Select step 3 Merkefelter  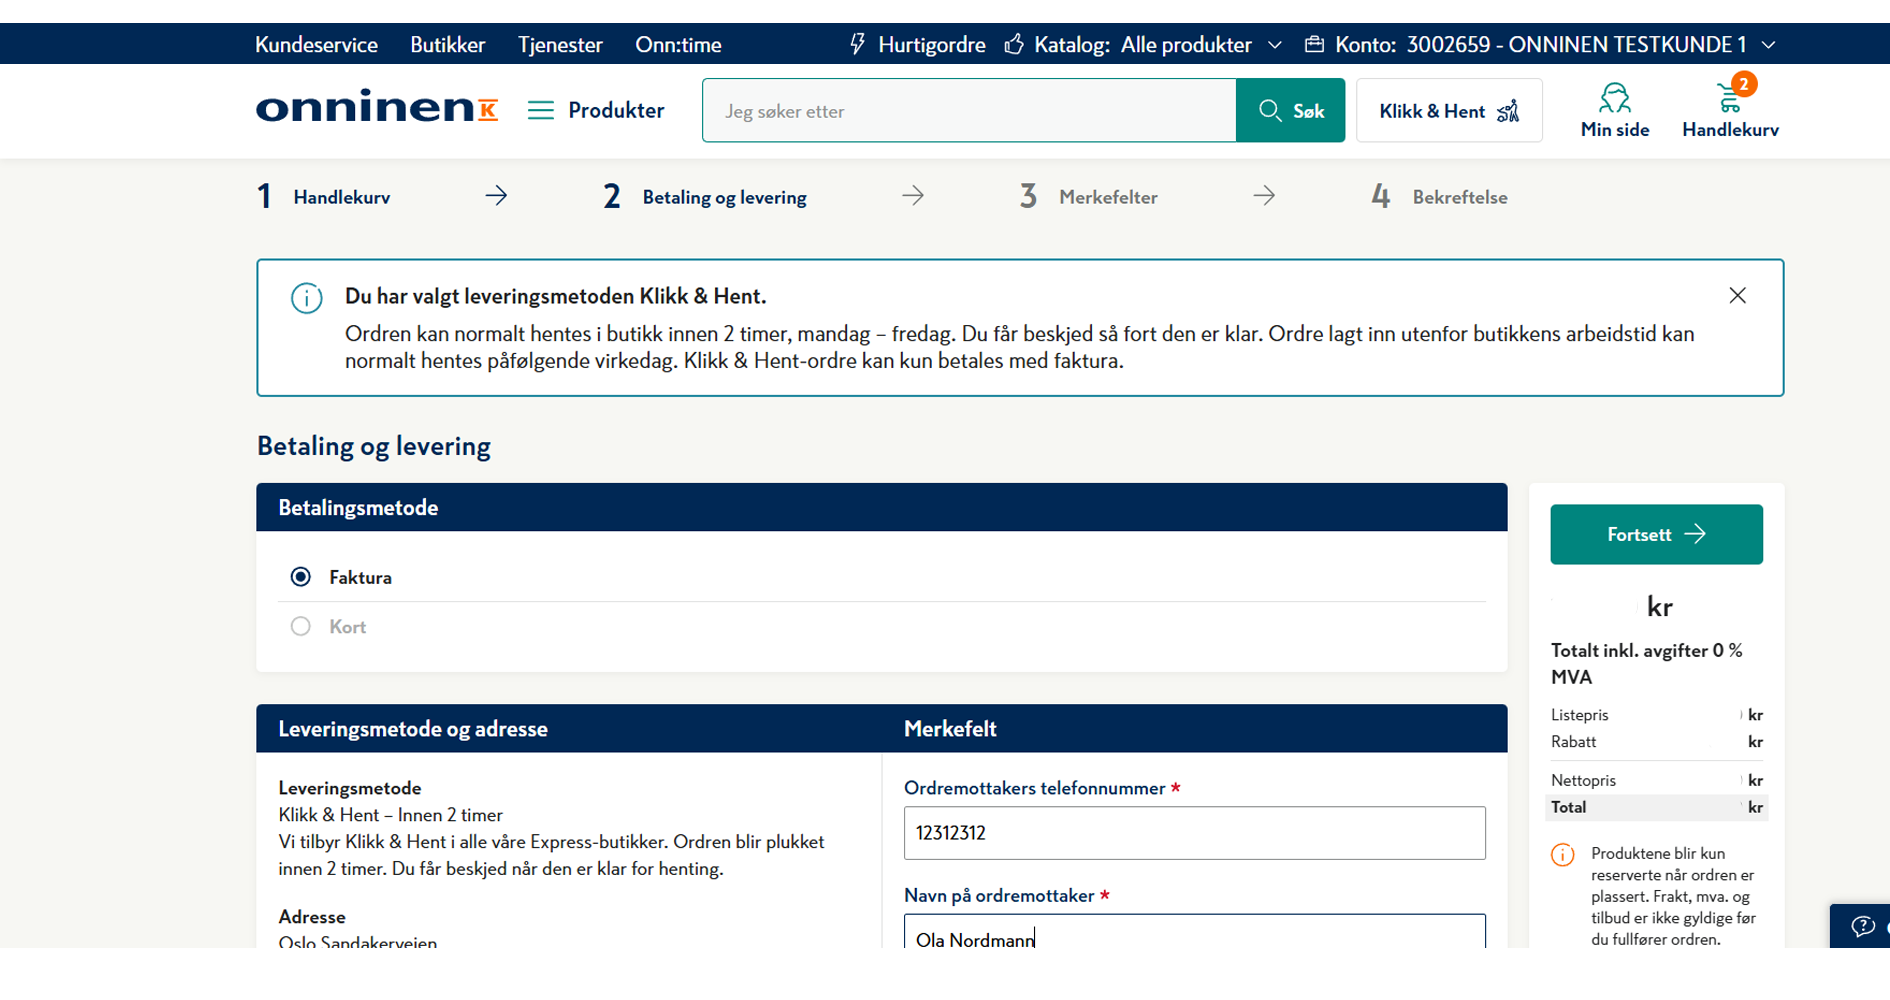pos(1088,197)
